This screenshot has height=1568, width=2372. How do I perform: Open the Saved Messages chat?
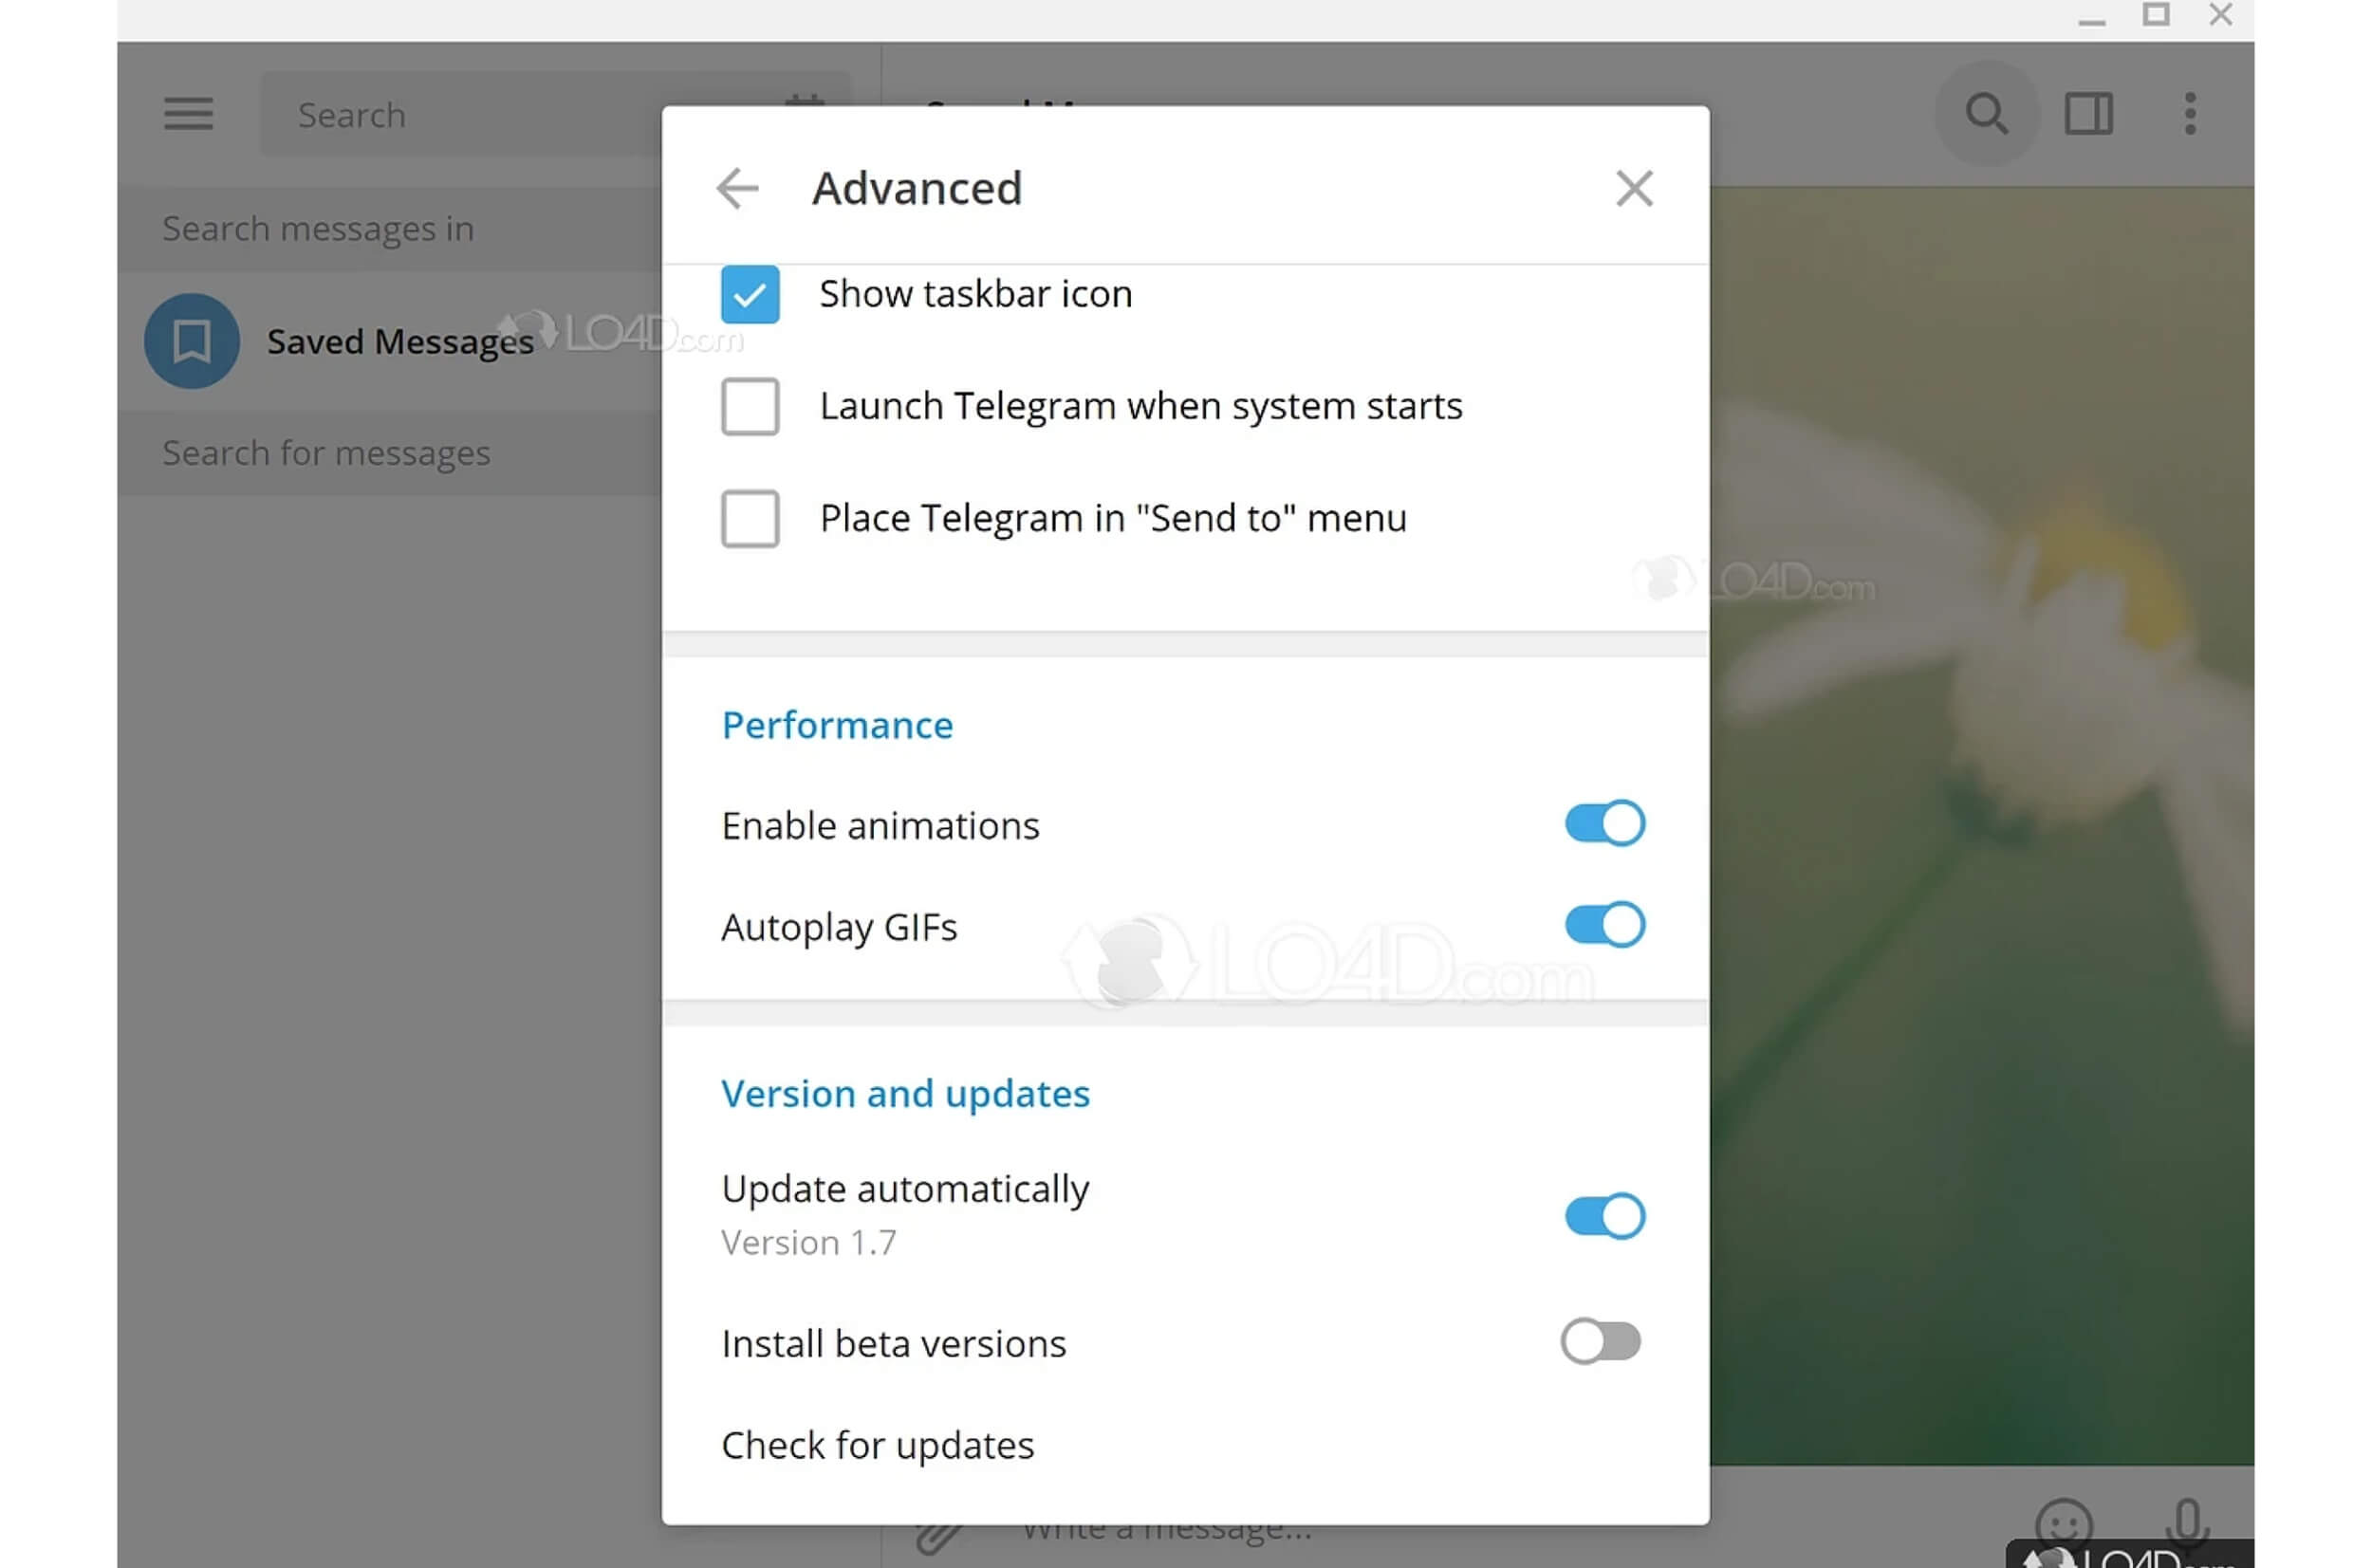coord(390,341)
